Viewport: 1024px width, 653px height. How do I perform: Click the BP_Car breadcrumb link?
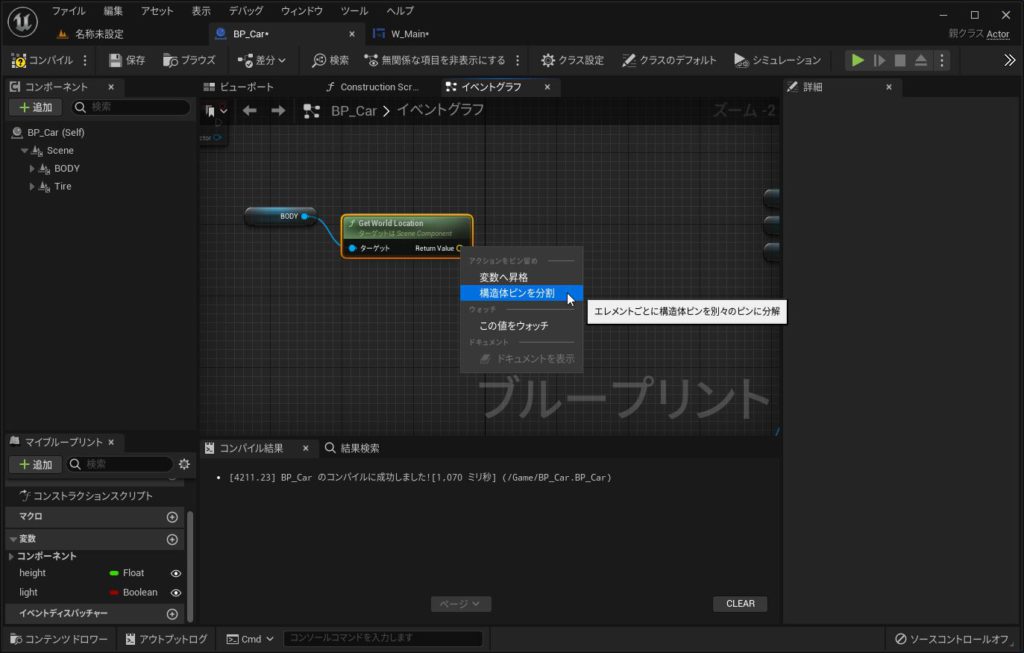point(353,111)
